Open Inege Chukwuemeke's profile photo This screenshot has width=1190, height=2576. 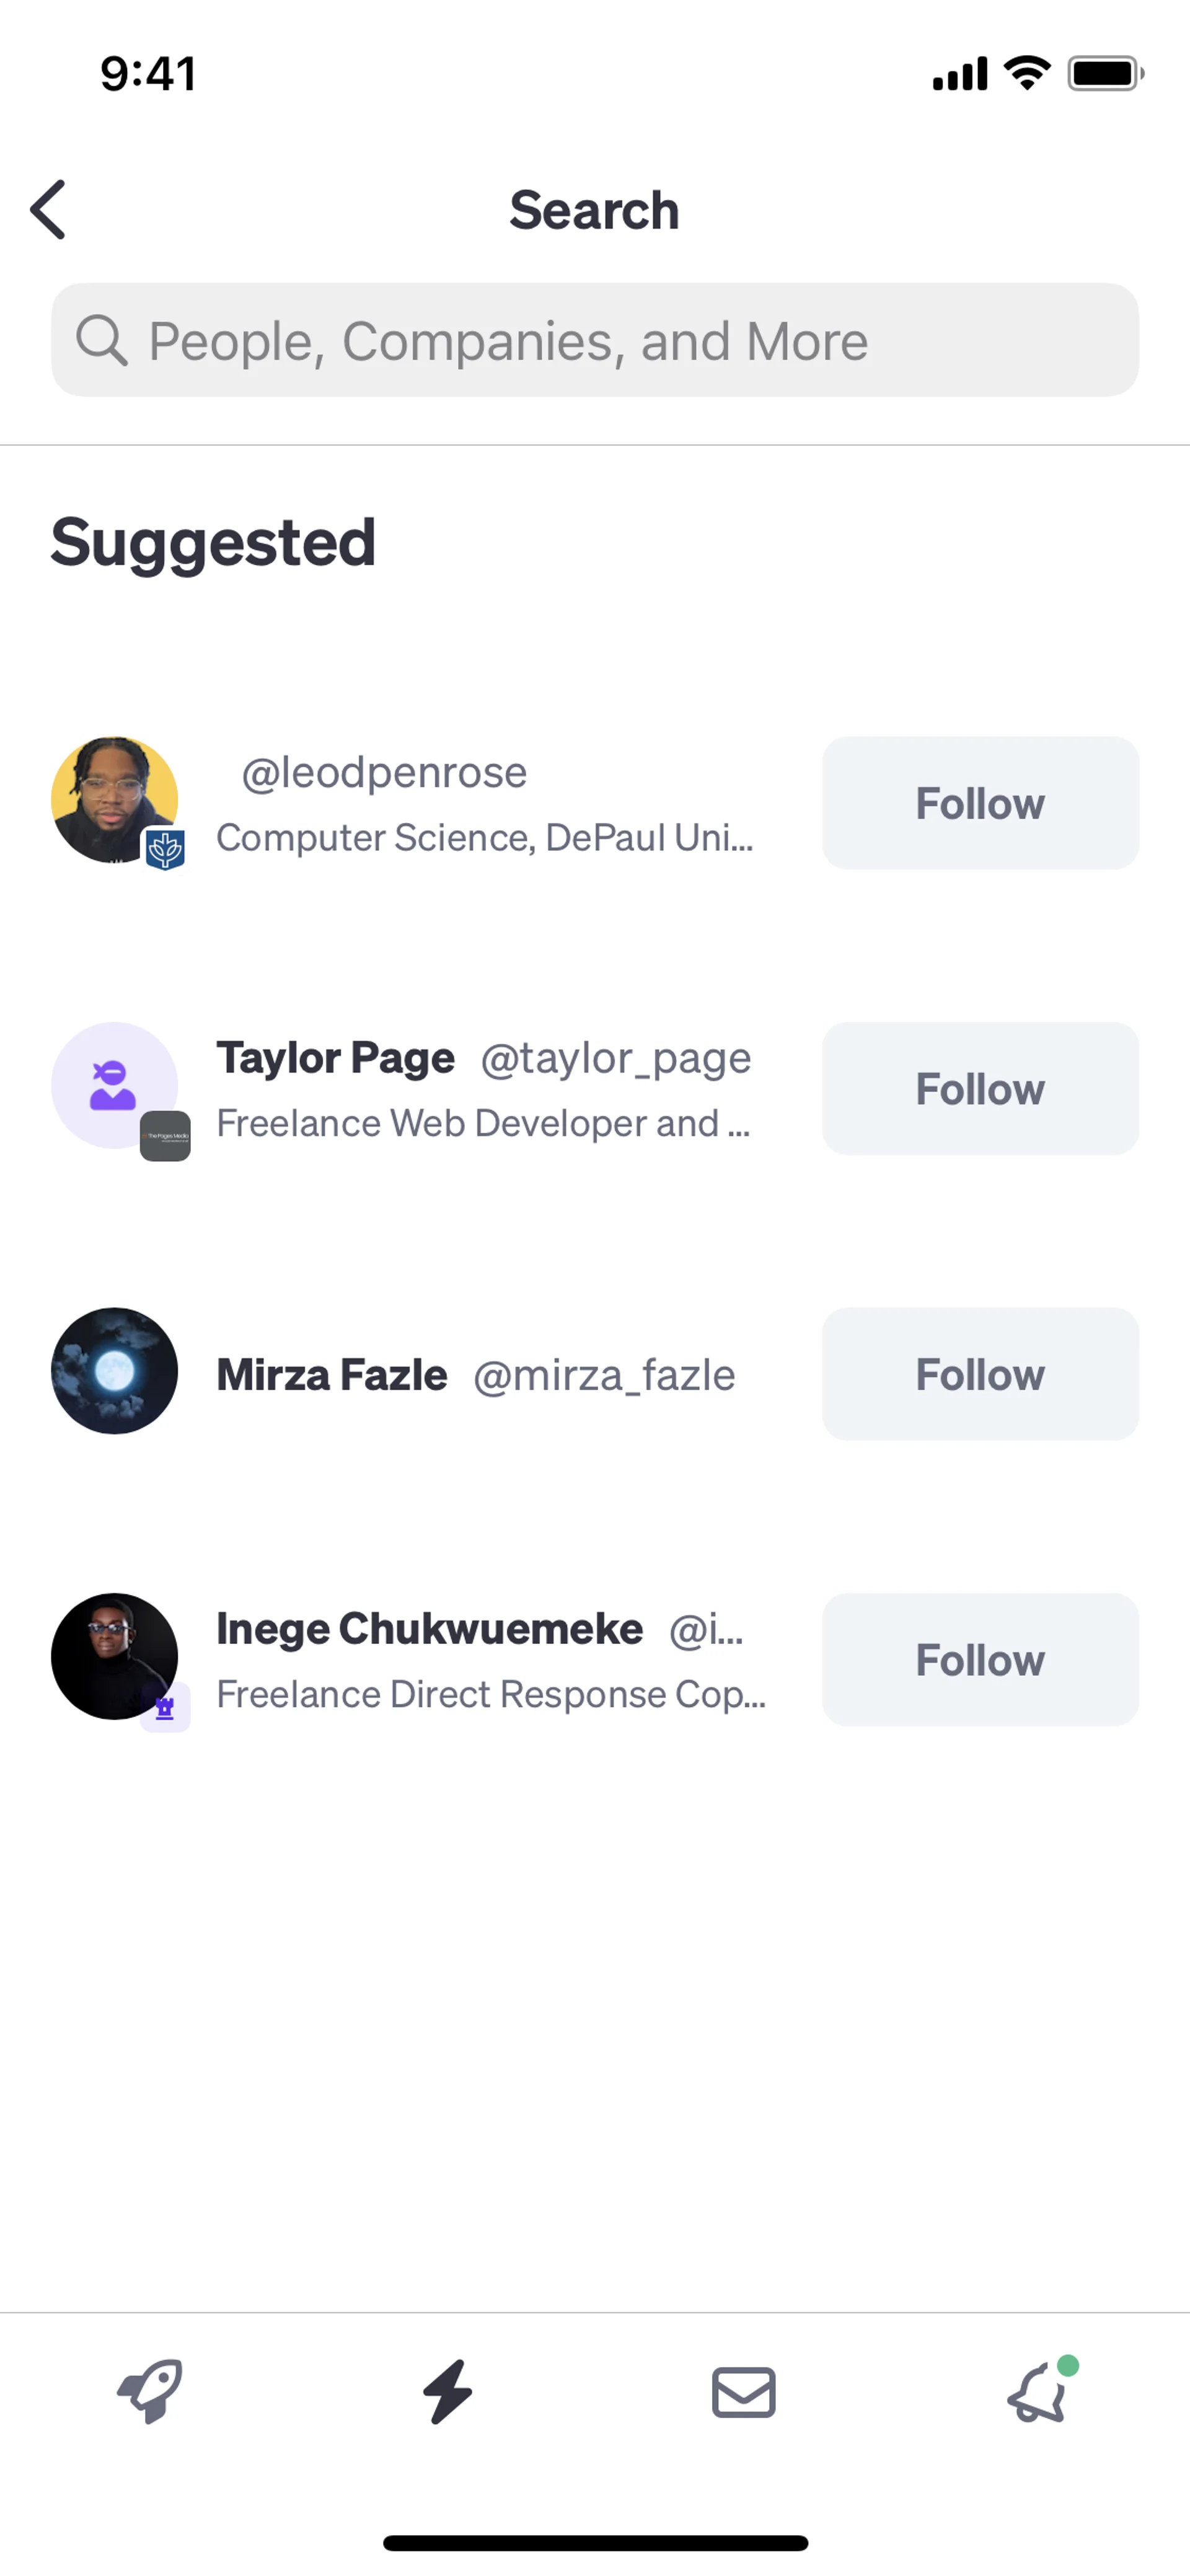(113, 1655)
